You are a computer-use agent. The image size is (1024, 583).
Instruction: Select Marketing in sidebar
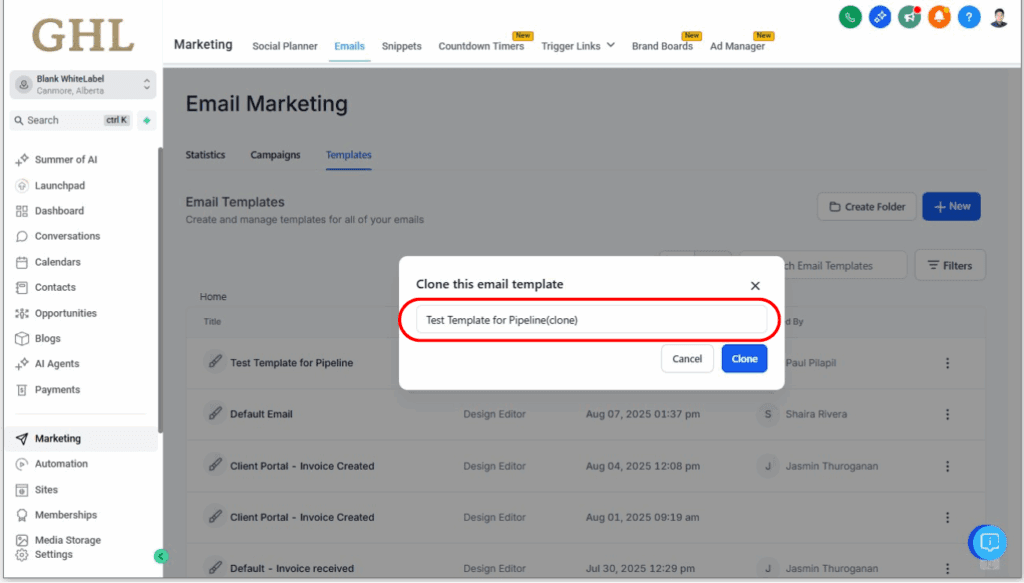(81, 439)
